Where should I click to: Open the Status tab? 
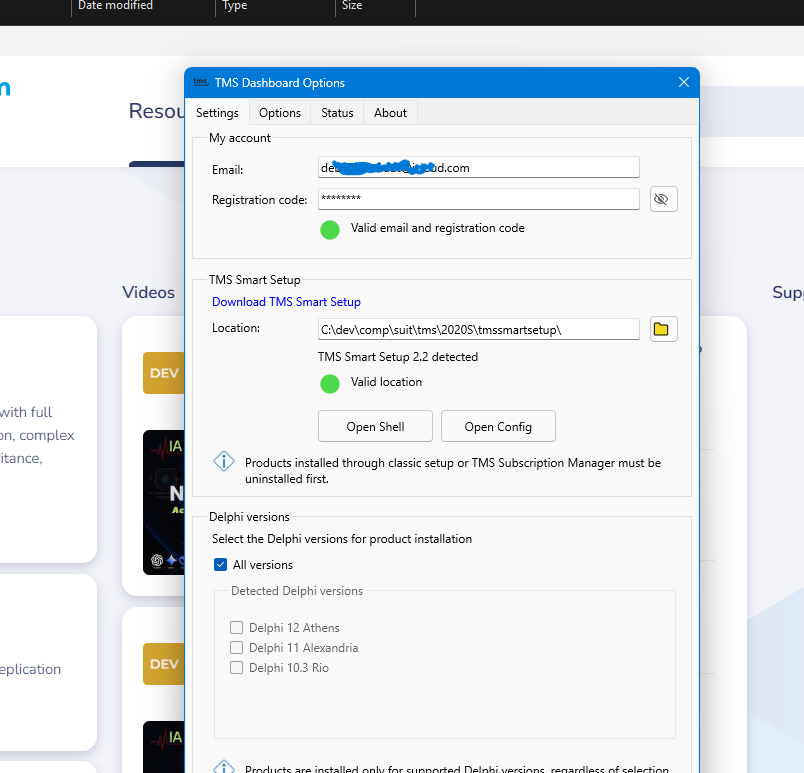337,113
